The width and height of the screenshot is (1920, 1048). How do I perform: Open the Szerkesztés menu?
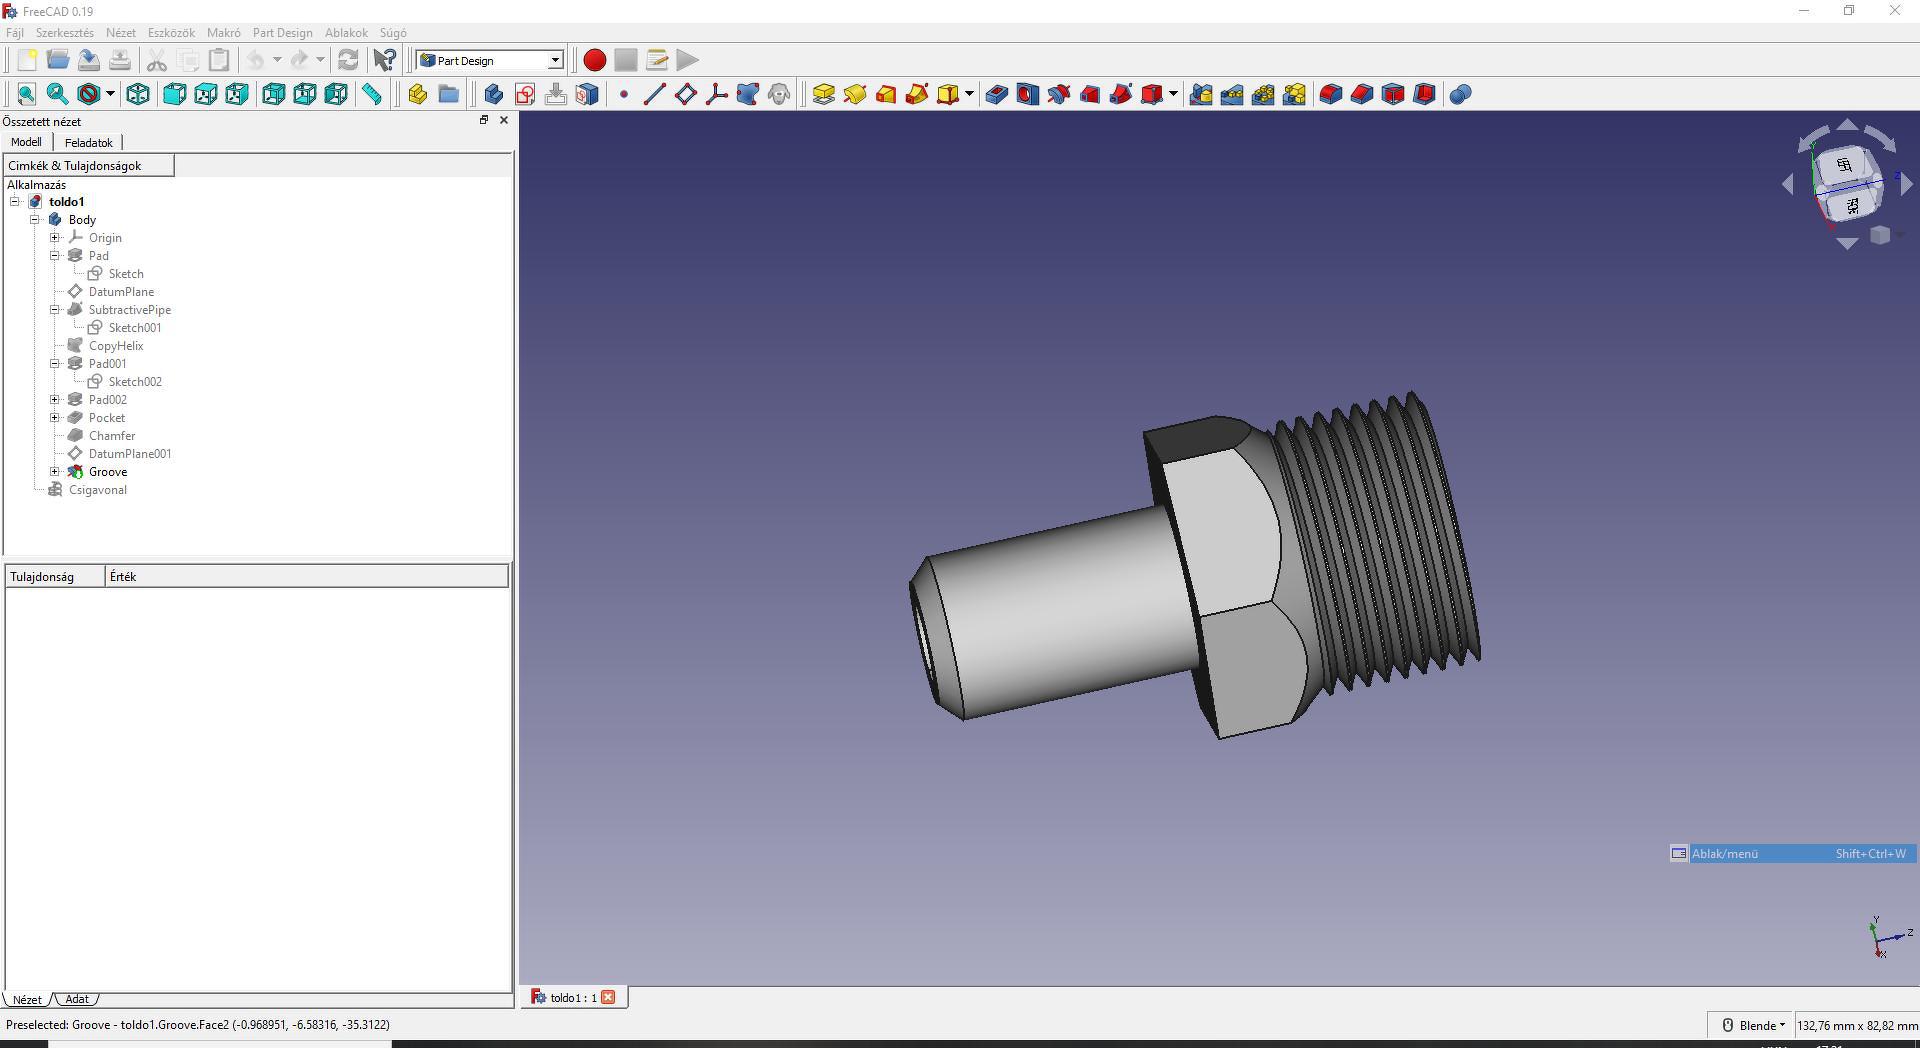tap(65, 33)
